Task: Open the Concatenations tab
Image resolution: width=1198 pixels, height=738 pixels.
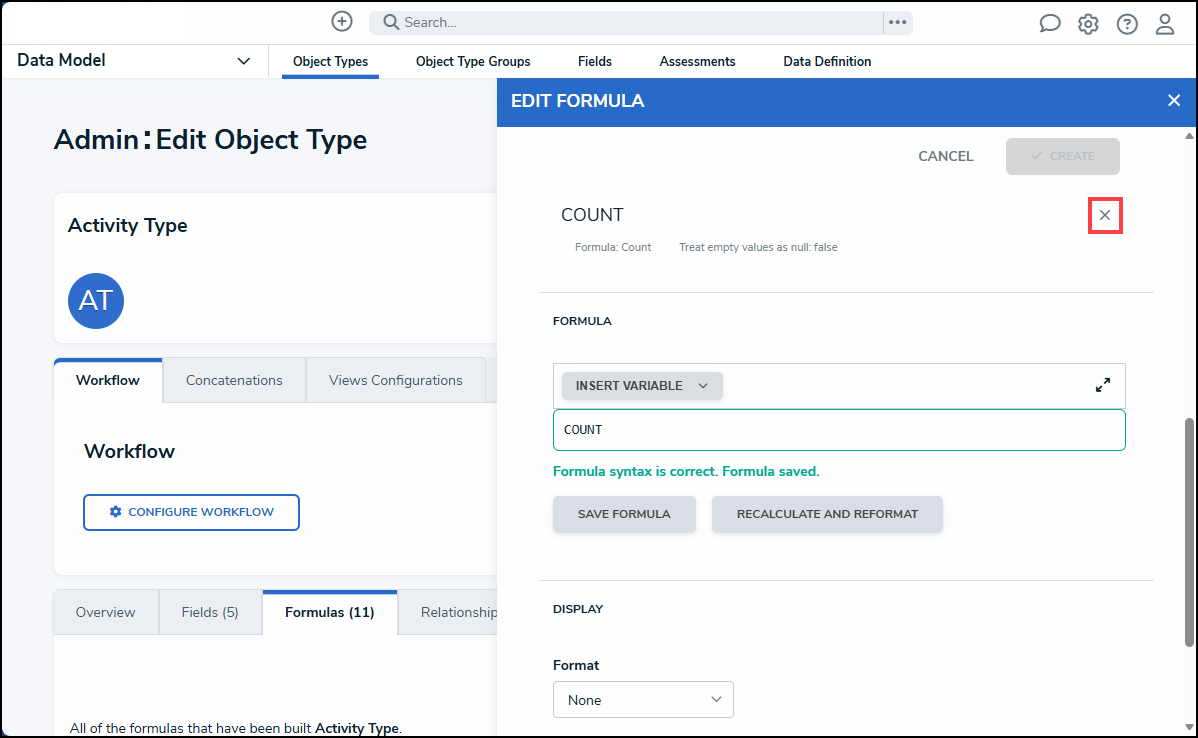Action: coord(234,380)
